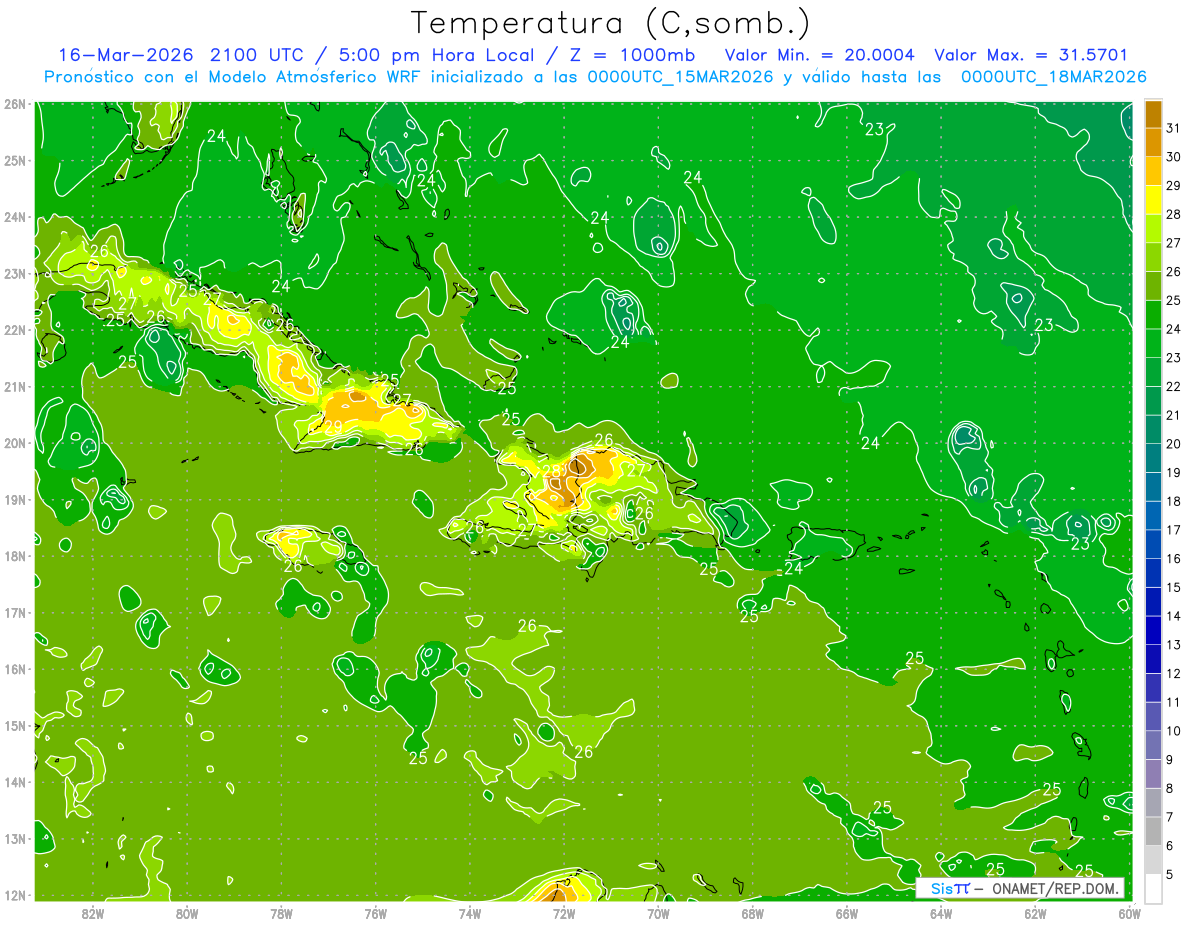Click the '26N' latitude axis label
The image size is (1200, 927).
pyautogui.click(x=15, y=104)
